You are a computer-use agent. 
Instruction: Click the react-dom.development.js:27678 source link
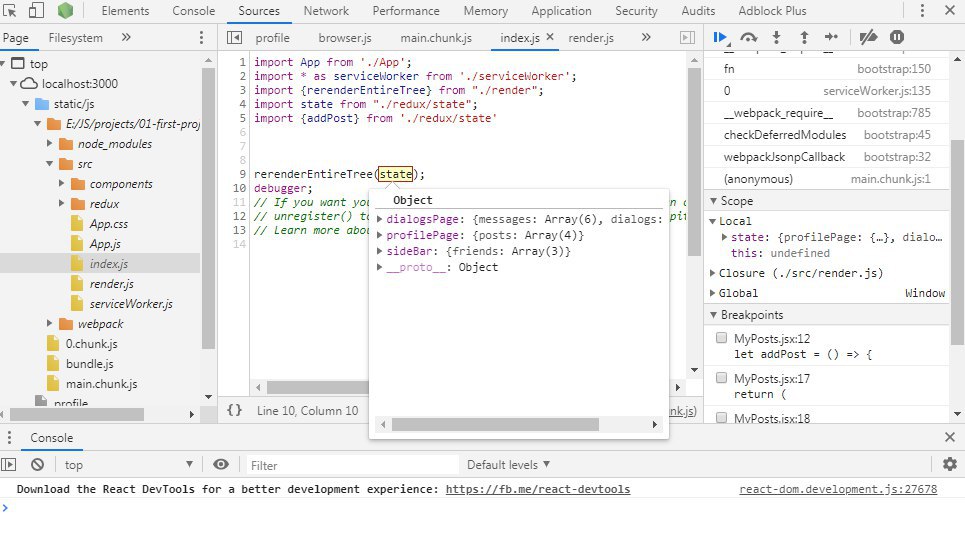point(838,489)
